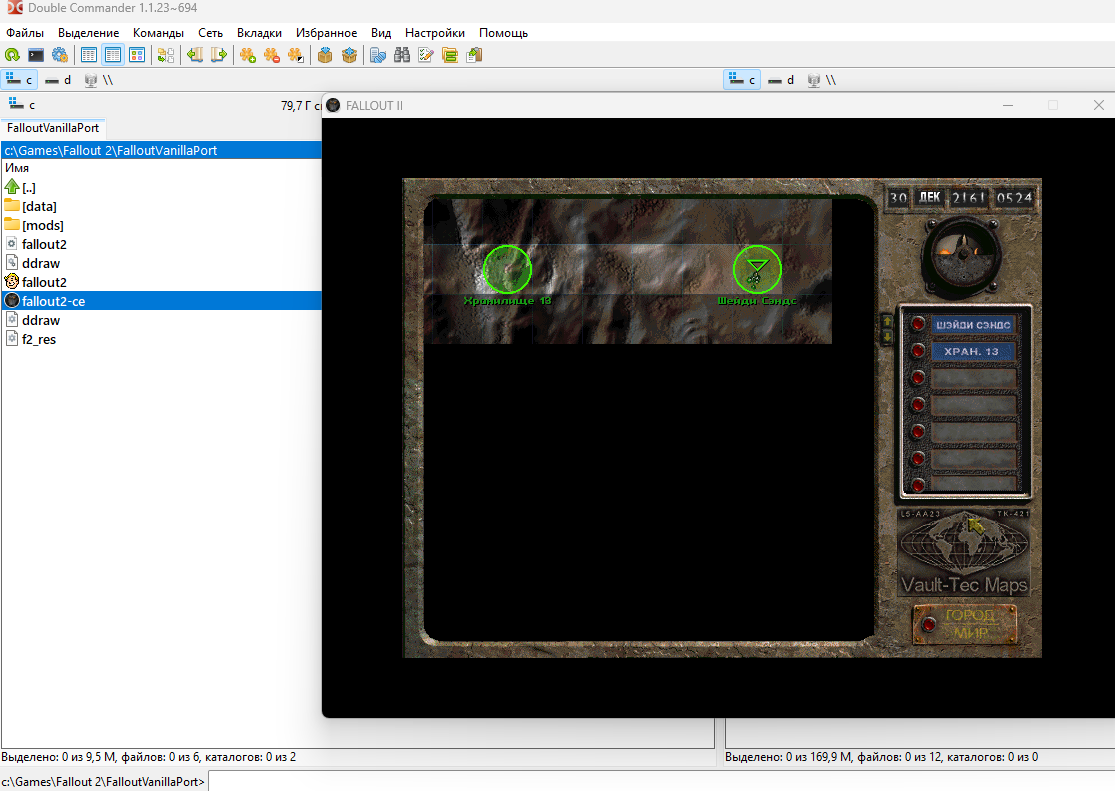Click the extract files box icon

[x=349, y=55]
